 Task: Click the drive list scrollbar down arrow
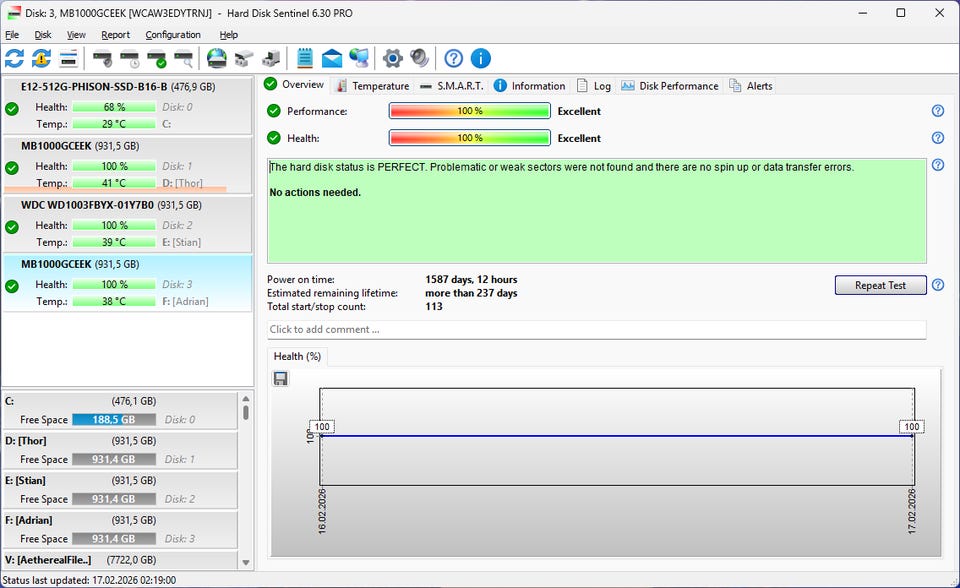click(x=246, y=563)
